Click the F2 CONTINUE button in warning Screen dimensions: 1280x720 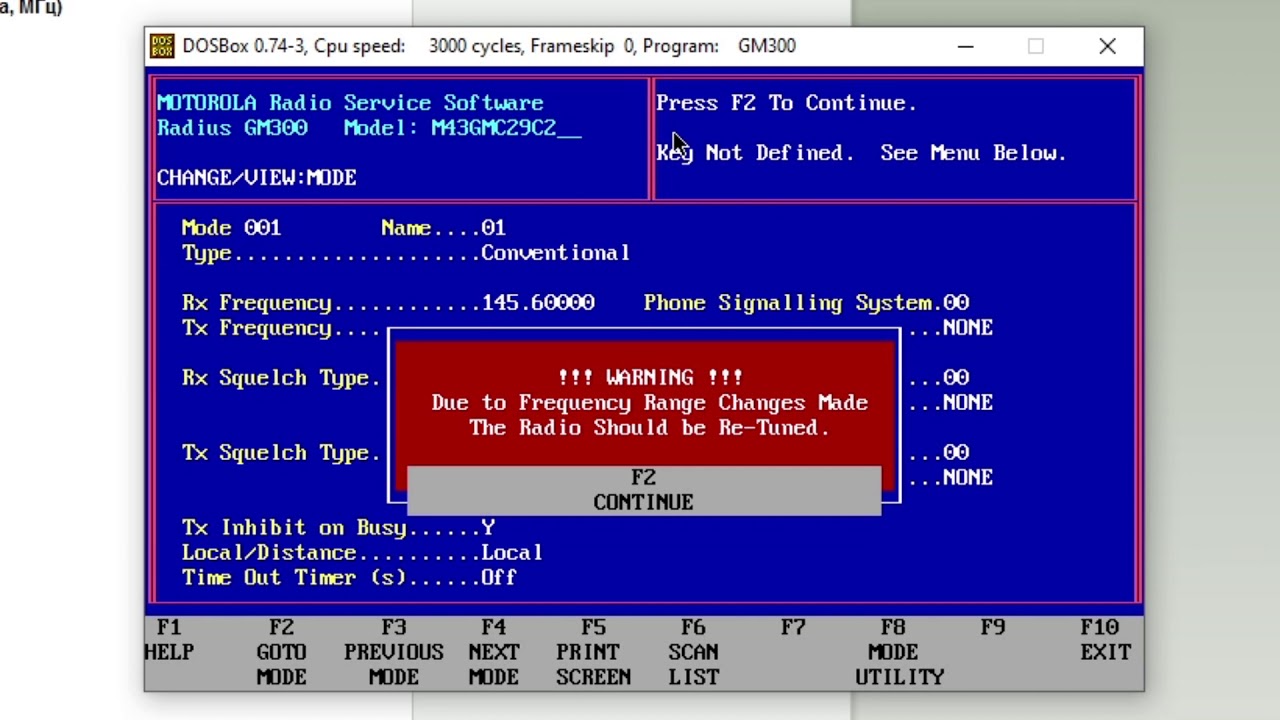tap(644, 490)
